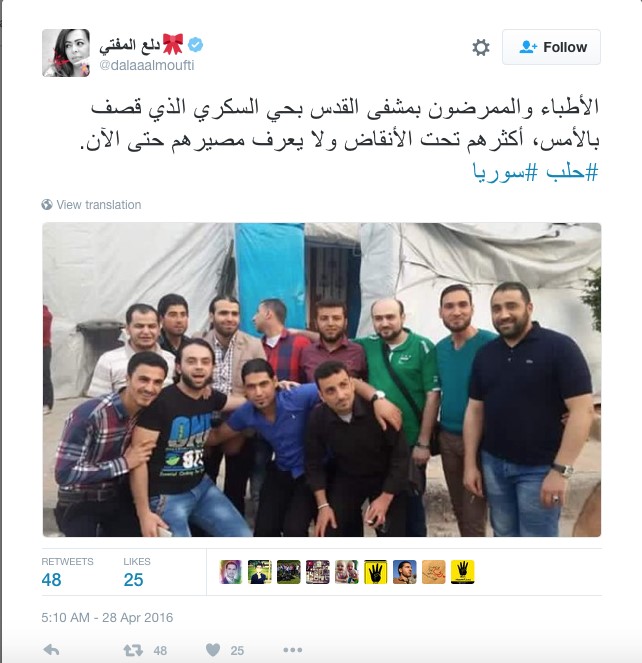Open the gear settings menu
642x663 pixels.
(481, 47)
